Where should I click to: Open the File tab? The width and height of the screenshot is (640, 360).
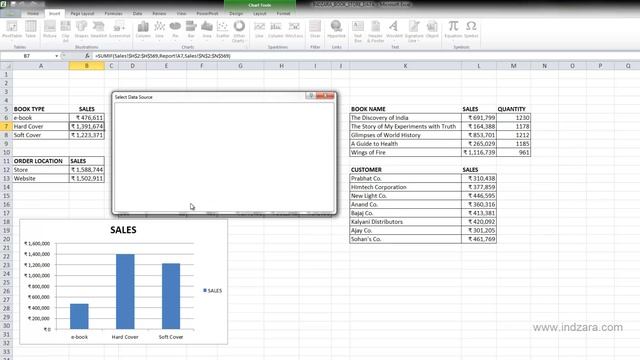tap(10, 13)
